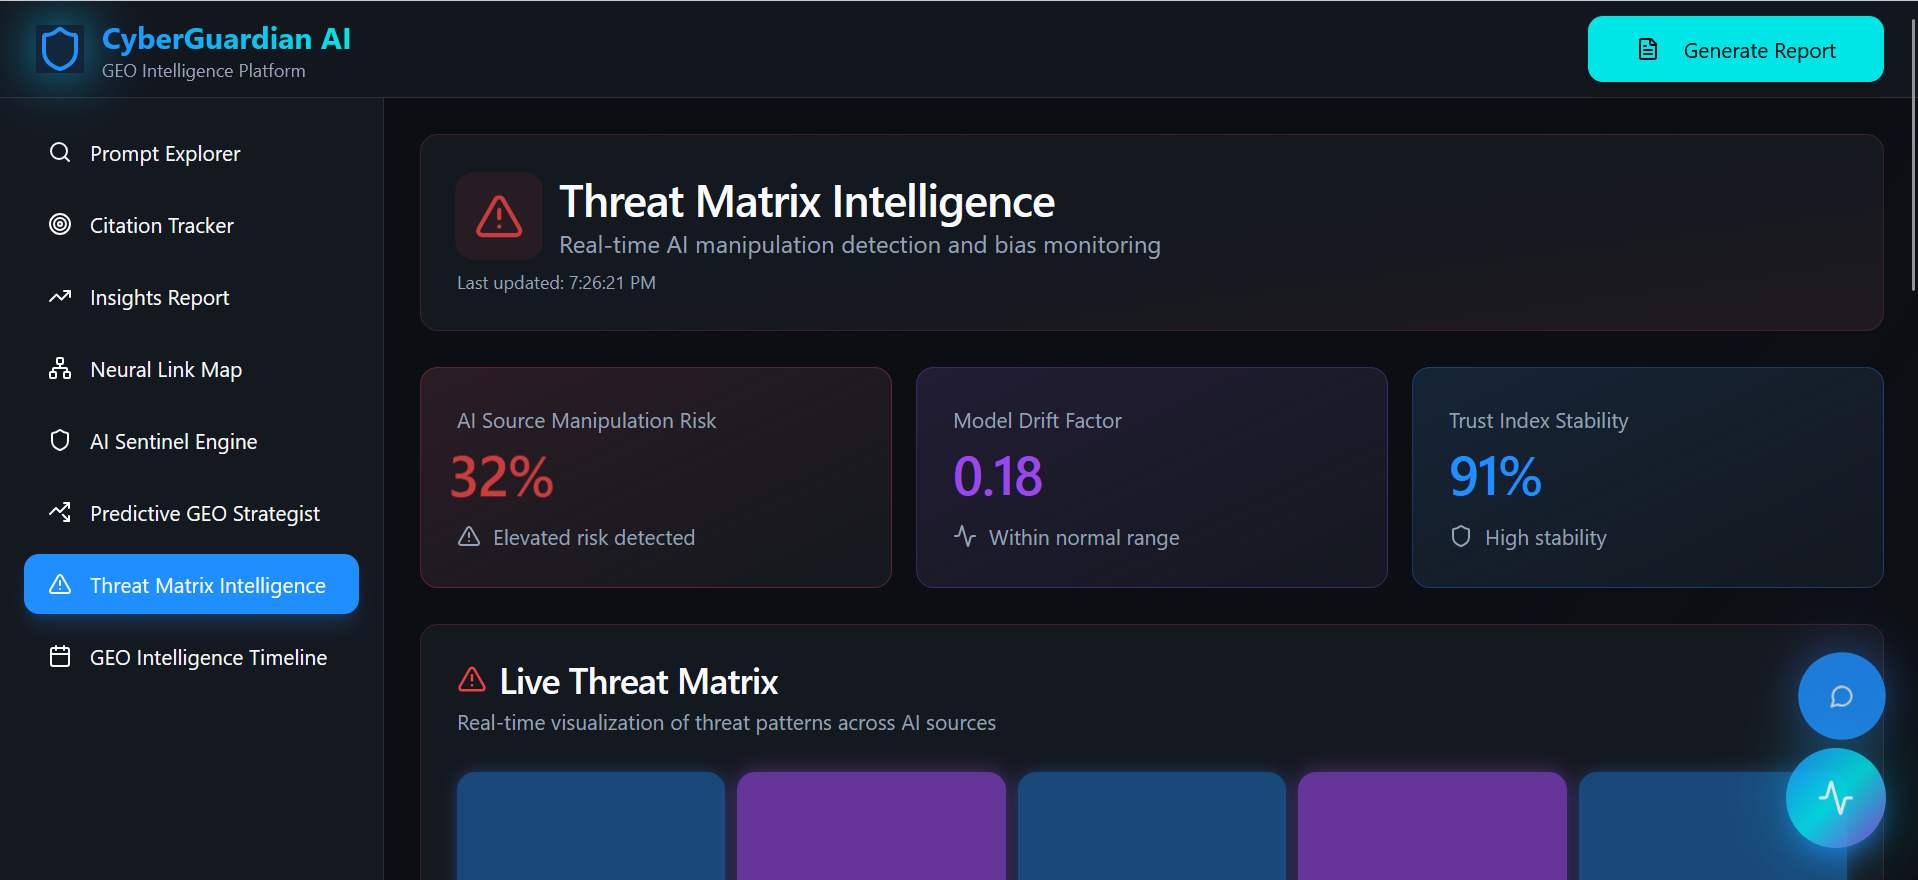Click the GEO Intelligence Timeline calendar icon
The height and width of the screenshot is (880, 1918).
pos(60,656)
